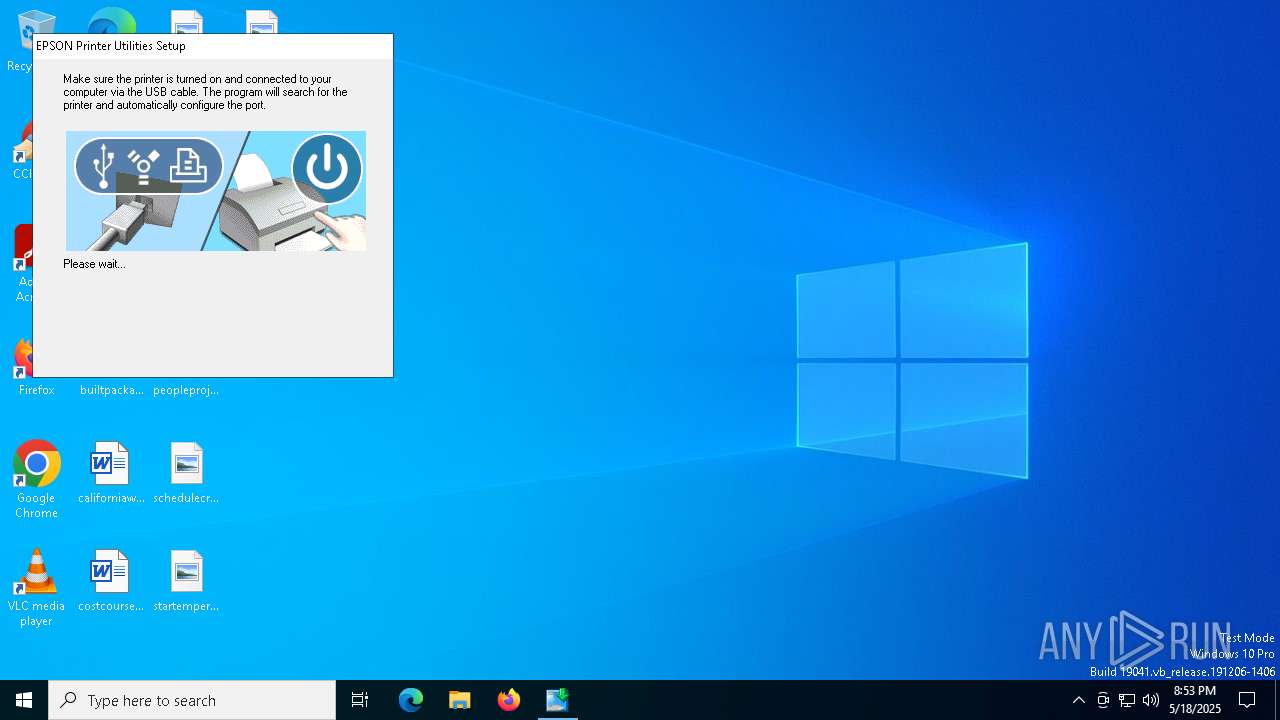This screenshot has width=1280, height=720.
Task: Click the taskbar search box
Action: pos(192,700)
